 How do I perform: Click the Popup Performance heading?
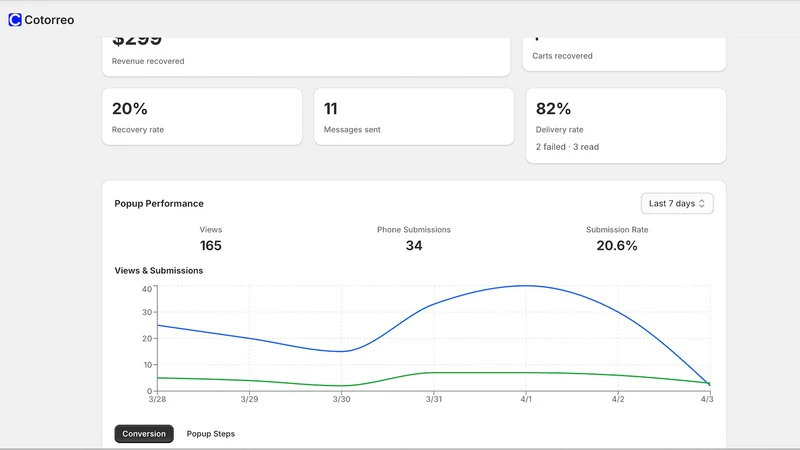pos(159,204)
